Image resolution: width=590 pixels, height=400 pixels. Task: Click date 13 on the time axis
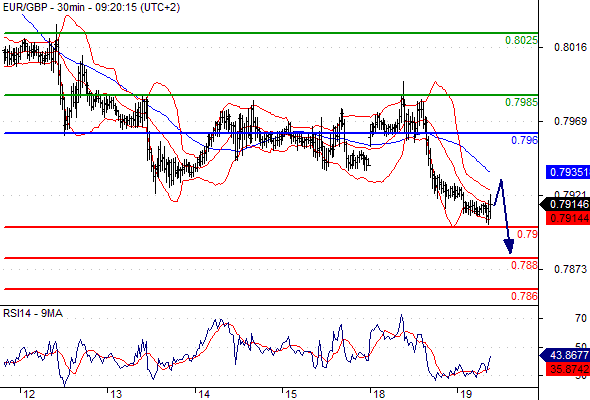coord(116,394)
